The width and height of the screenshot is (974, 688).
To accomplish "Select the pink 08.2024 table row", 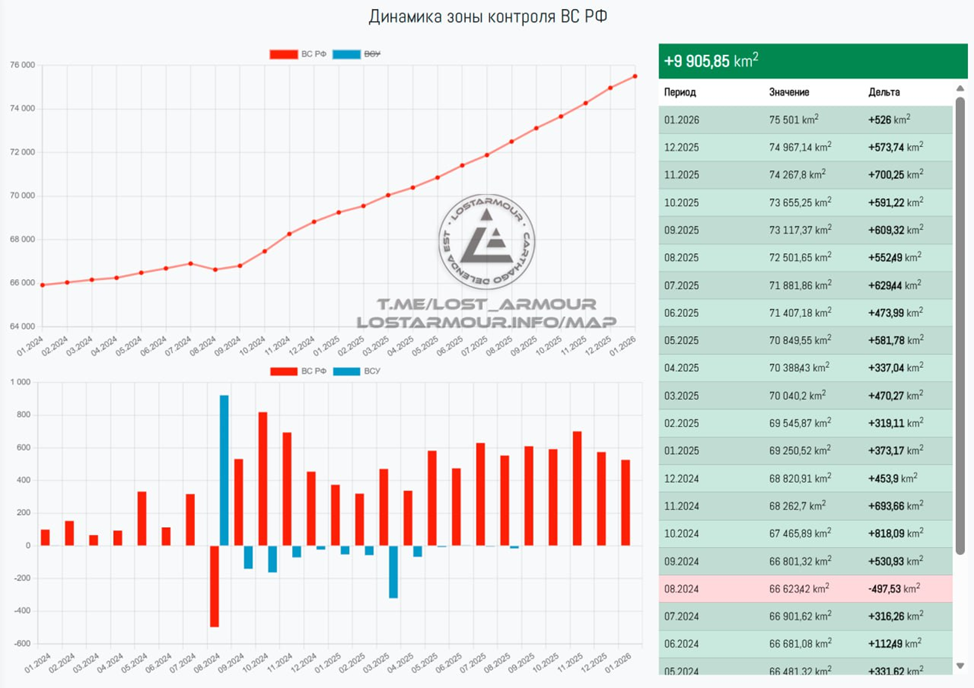I will tap(805, 589).
